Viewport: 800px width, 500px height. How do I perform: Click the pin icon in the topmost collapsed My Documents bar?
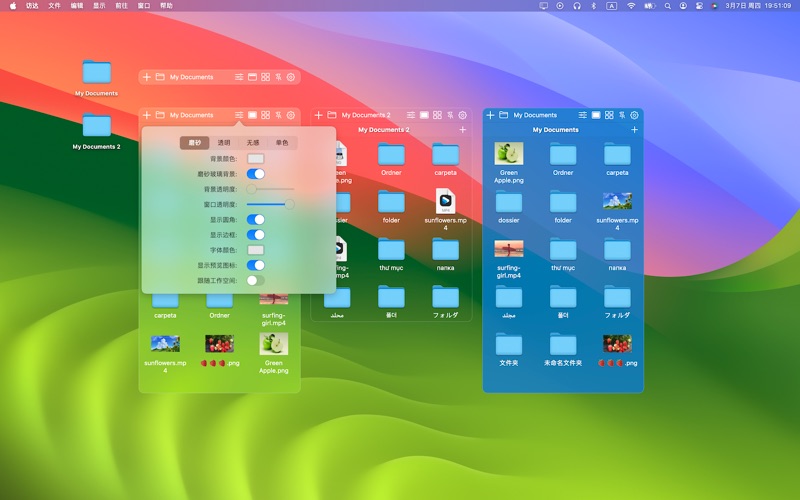click(278, 77)
